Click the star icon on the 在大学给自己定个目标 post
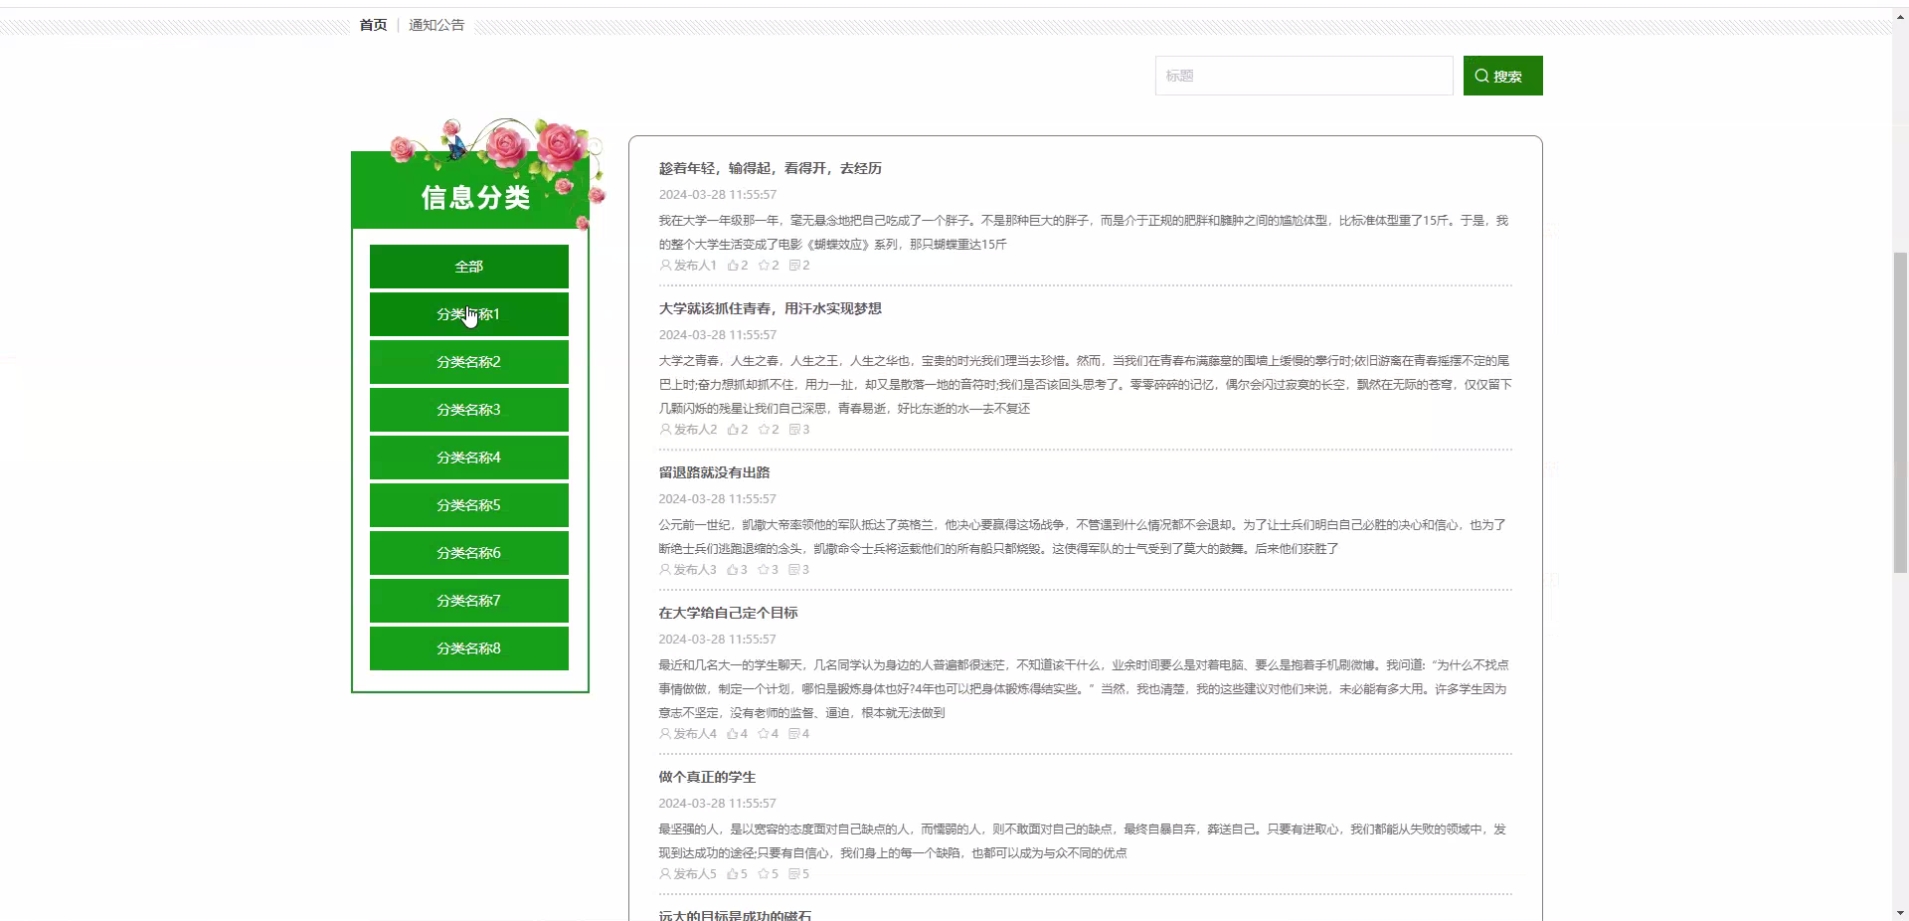 (x=763, y=733)
